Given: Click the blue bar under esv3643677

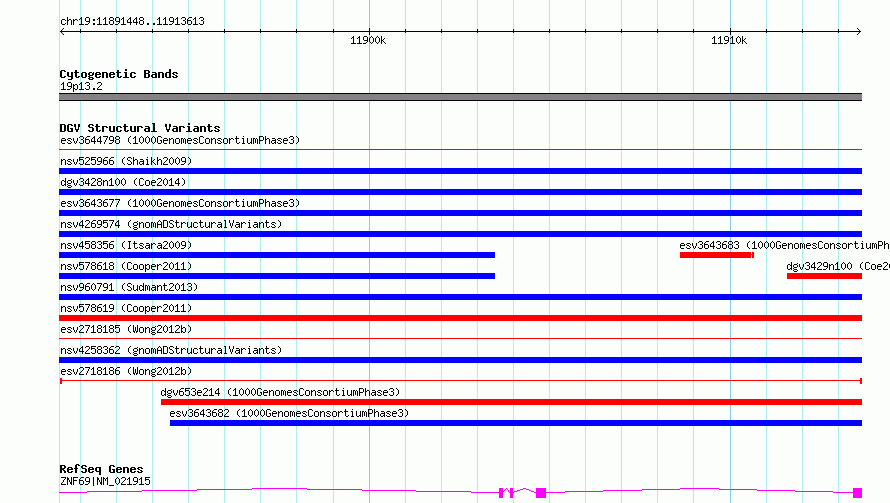Looking at the screenshot, I should (x=460, y=213).
